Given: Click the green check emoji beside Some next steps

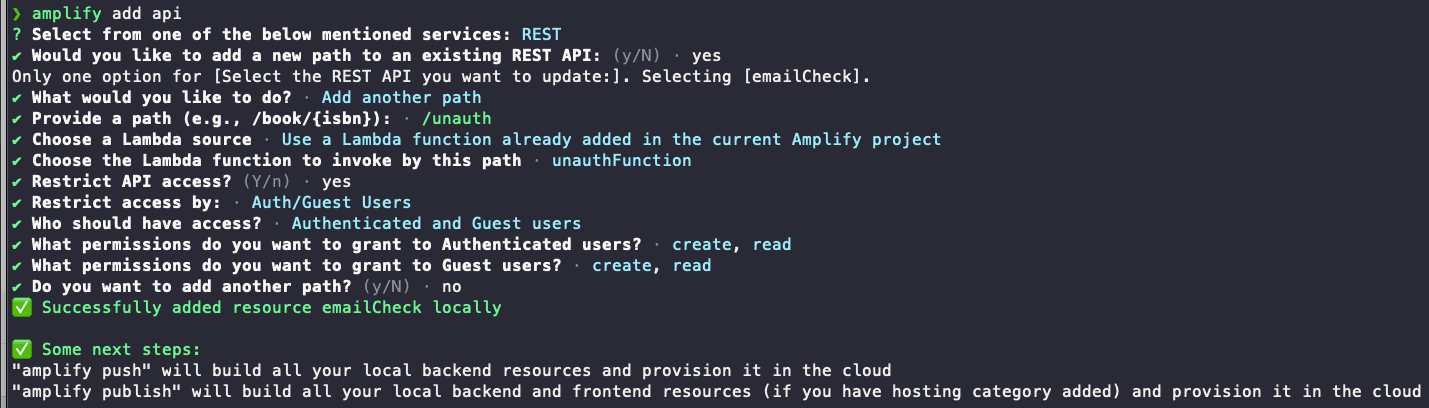Looking at the screenshot, I should point(21,349).
